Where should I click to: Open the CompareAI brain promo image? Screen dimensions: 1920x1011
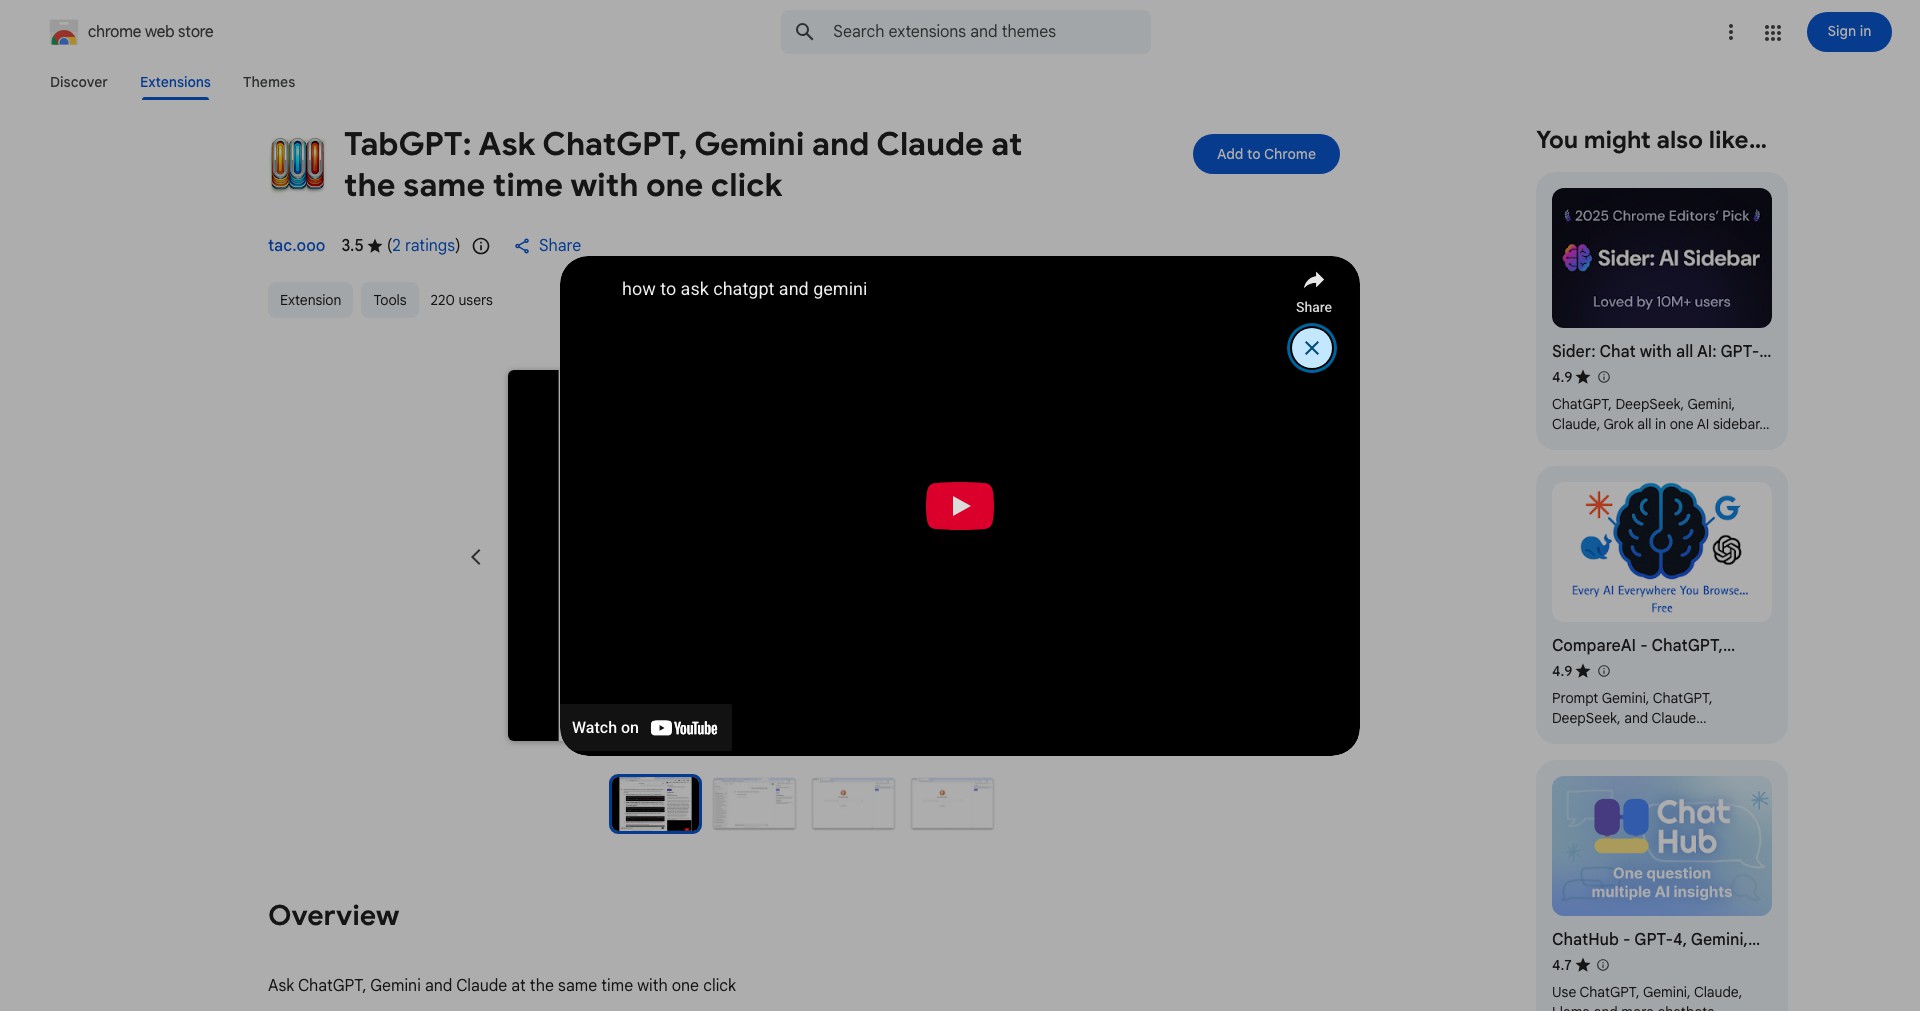tap(1662, 552)
